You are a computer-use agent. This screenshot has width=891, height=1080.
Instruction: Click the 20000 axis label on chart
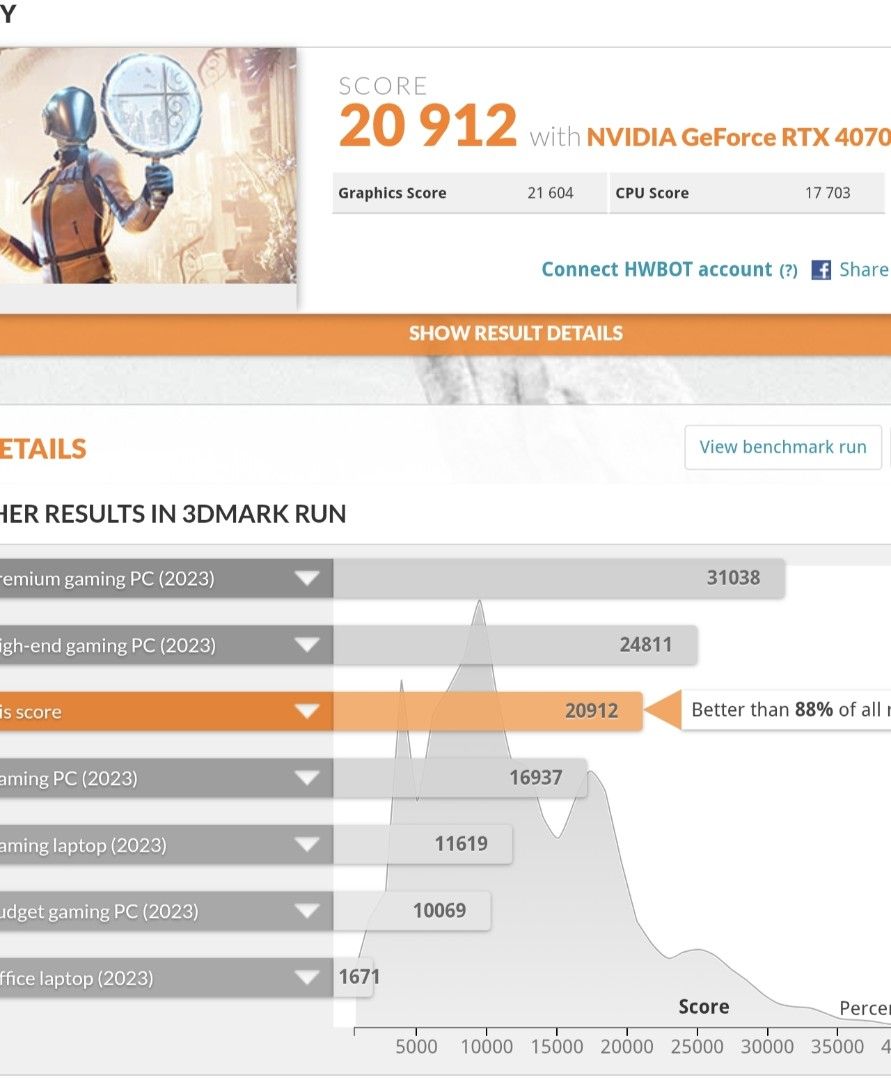point(627,1047)
